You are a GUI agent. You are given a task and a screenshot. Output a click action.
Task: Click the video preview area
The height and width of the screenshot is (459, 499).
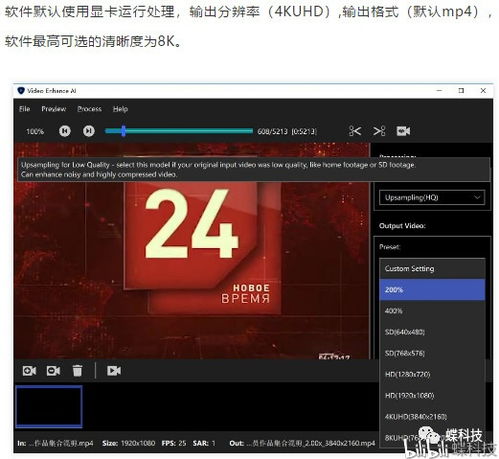coord(192,251)
